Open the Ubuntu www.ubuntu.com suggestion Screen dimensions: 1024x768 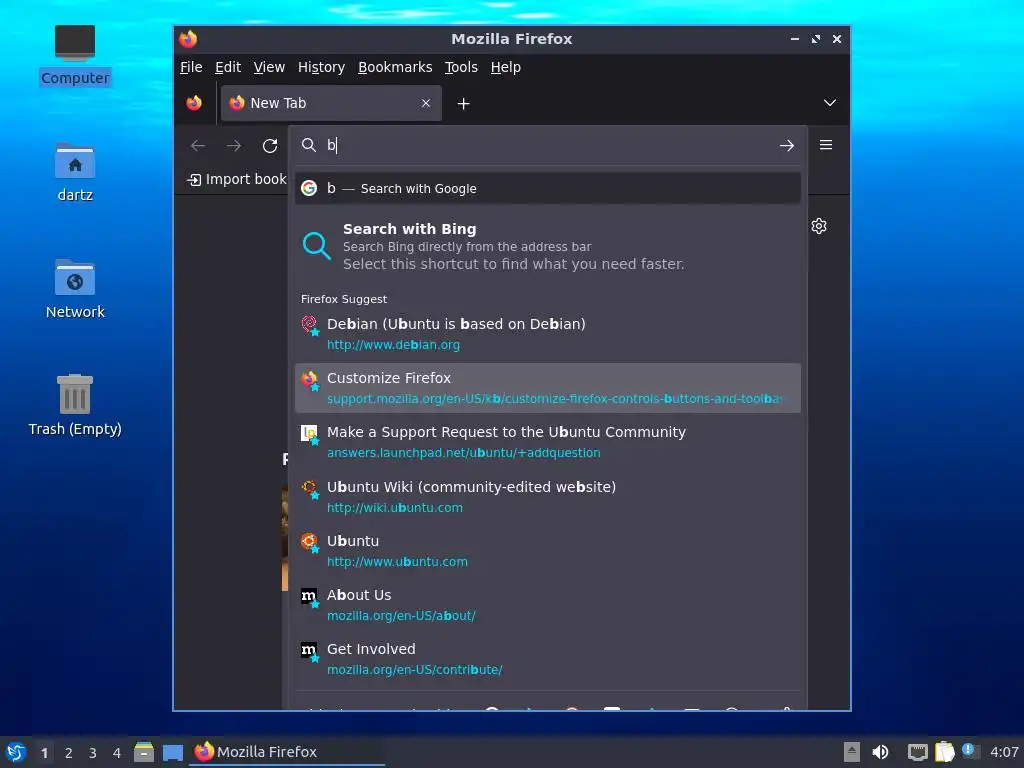pyautogui.click(x=548, y=551)
